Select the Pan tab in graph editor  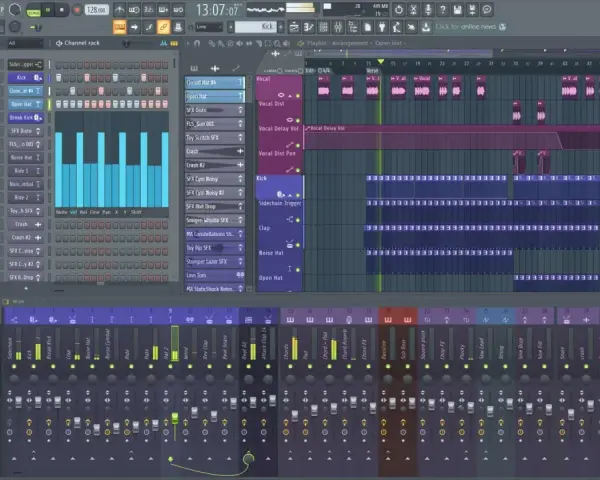pyautogui.click(x=106, y=212)
